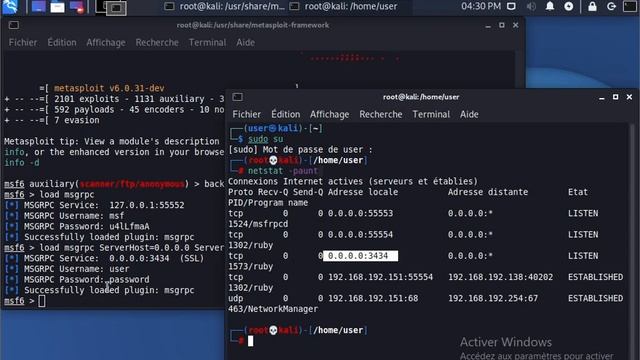Maximize the root@kali: /home/user window
The width and height of the screenshot is (640, 360).
[x=616, y=97]
